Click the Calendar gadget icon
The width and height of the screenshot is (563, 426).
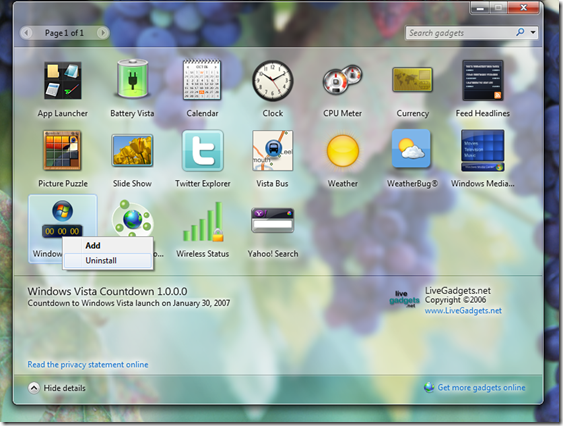click(x=202, y=80)
